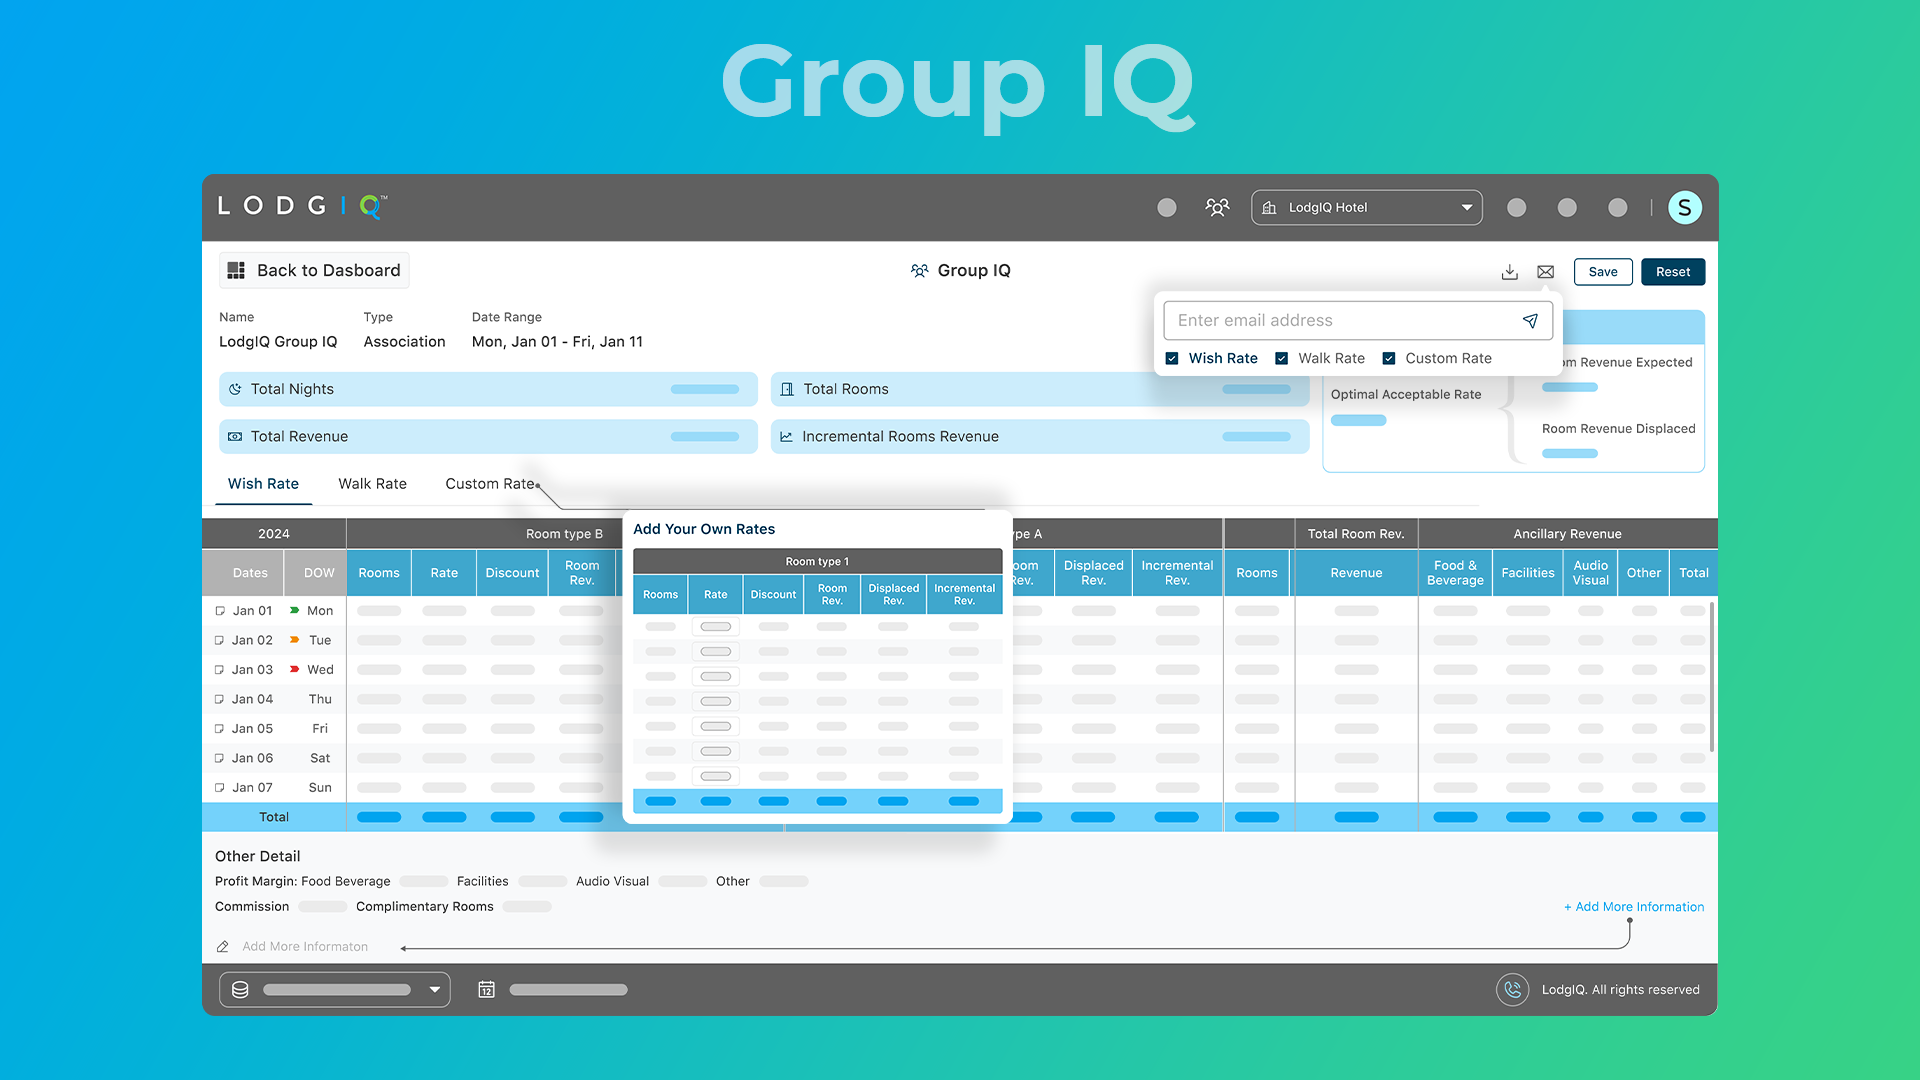
Task: Toggle the Custom Rate checkbox
Action: 1389,359
